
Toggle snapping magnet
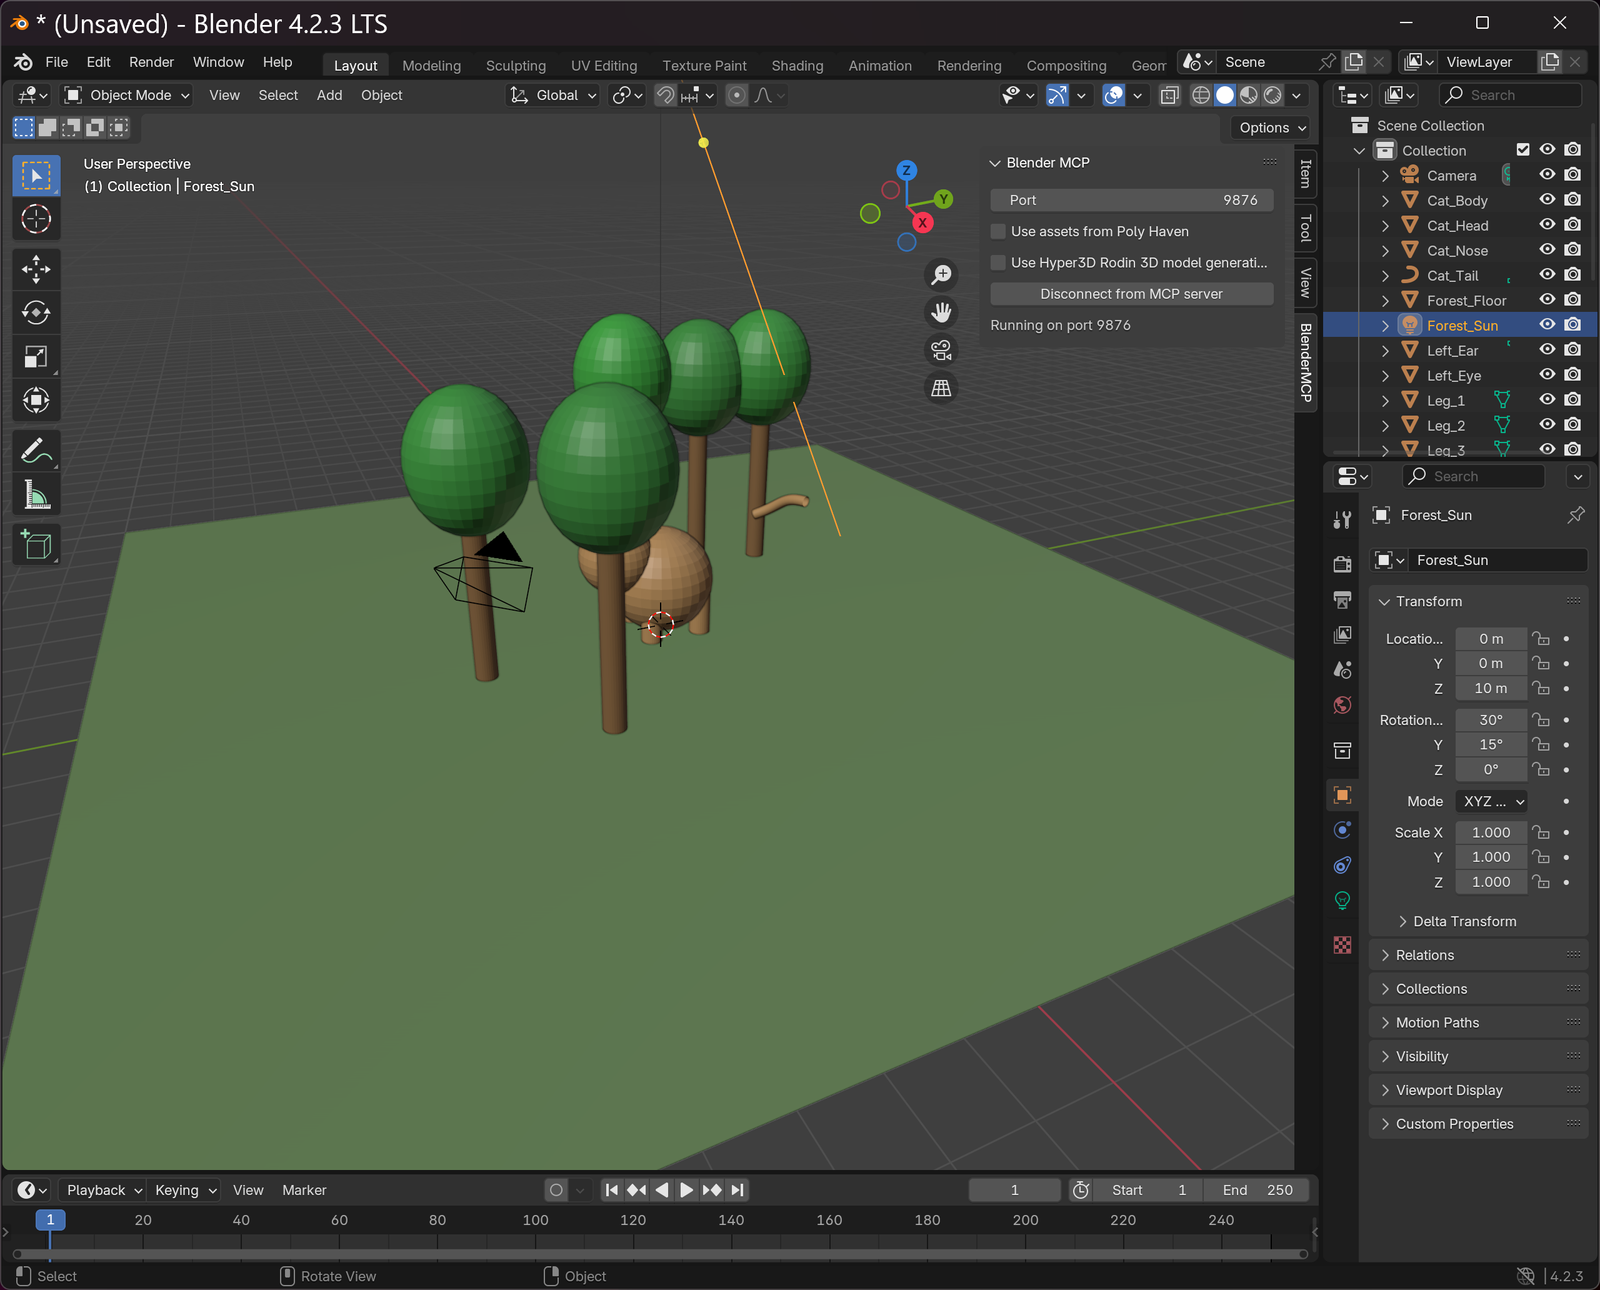pyautogui.click(x=665, y=95)
